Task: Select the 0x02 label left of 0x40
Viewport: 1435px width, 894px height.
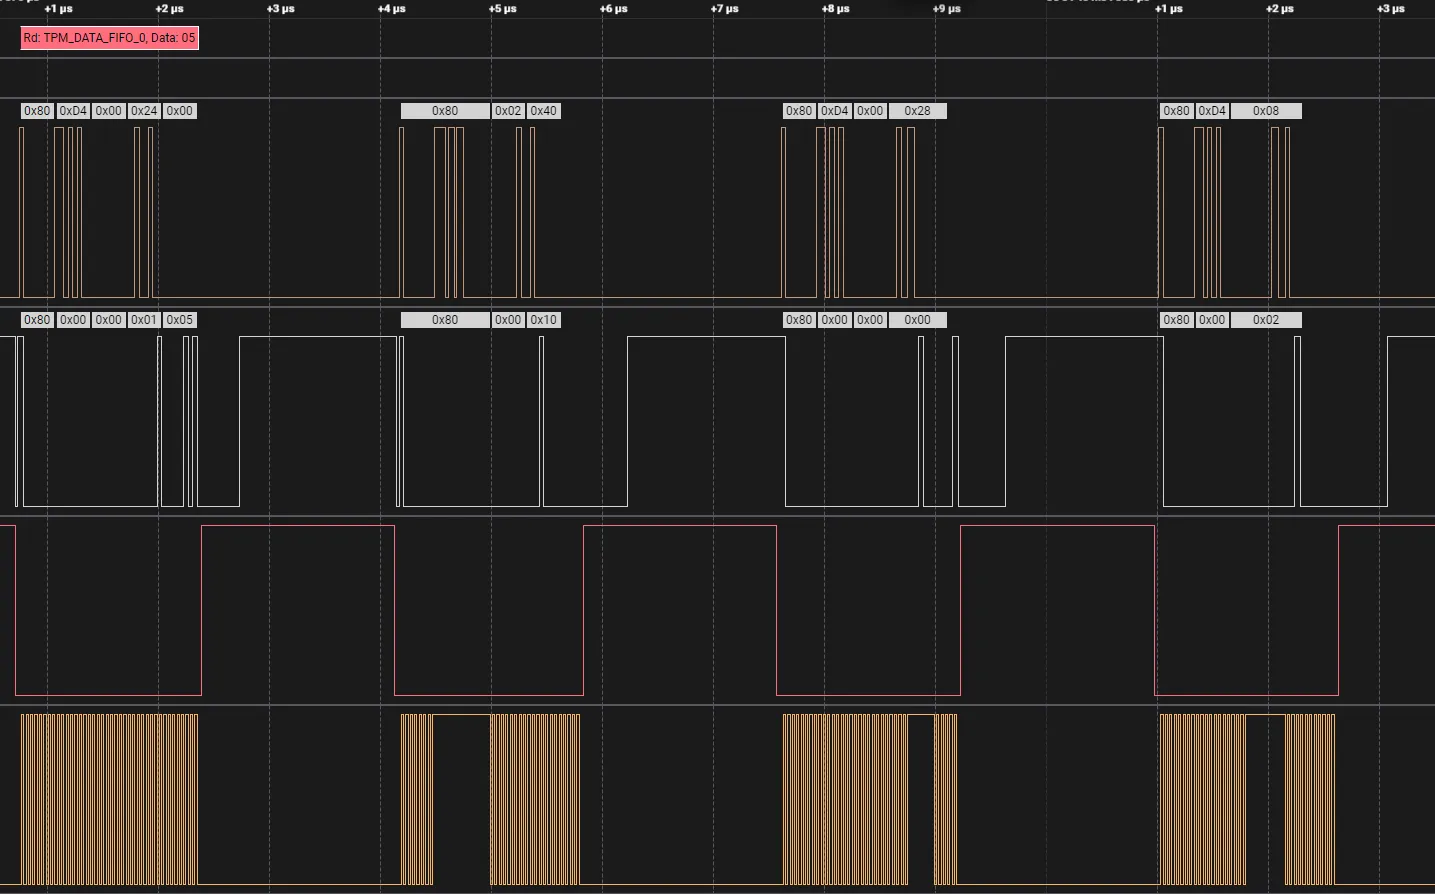Action: [x=508, y=111]
